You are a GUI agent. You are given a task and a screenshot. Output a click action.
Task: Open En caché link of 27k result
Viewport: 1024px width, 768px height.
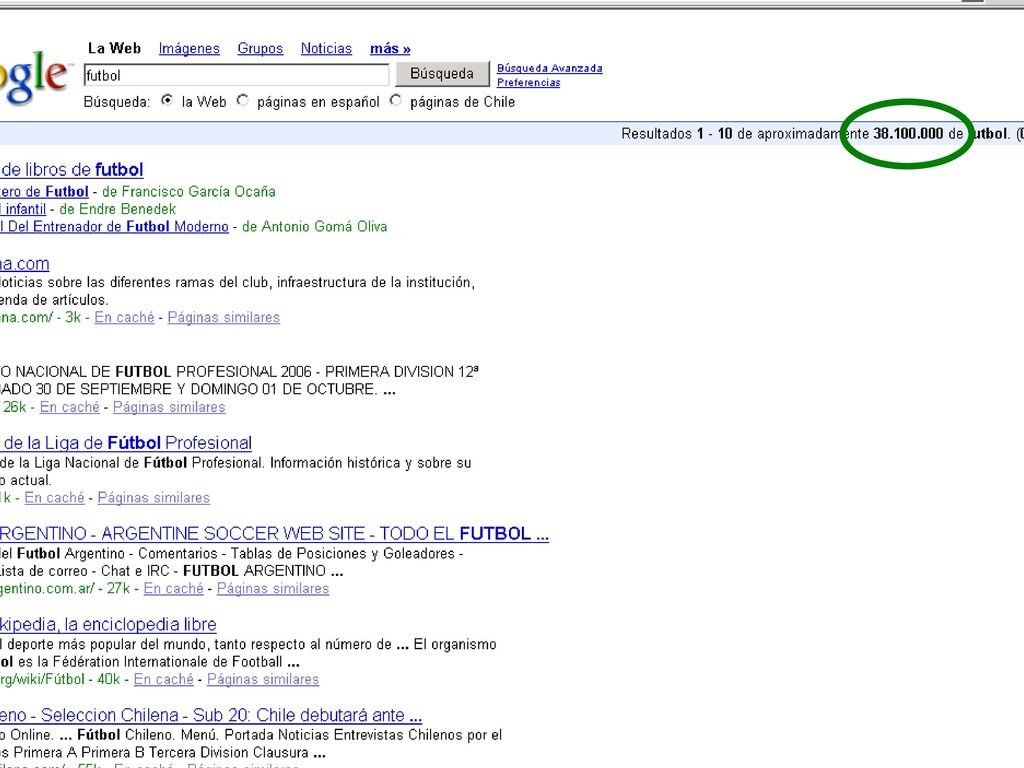click(x=173, y=588)
